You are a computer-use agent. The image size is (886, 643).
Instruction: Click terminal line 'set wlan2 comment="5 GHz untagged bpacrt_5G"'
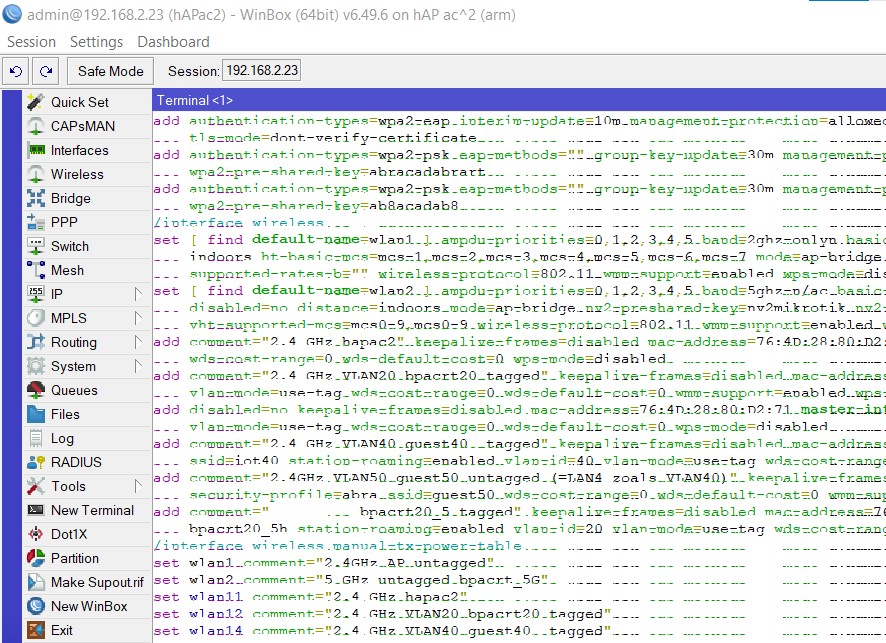click(x=350, y=580)
